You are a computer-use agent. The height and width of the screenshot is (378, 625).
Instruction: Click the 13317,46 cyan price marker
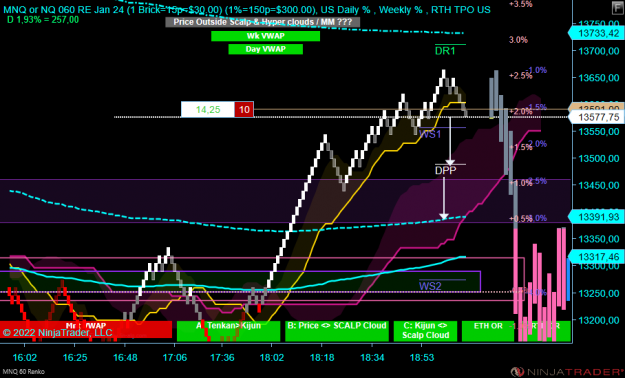pyautogui.click(x=598, y=256)
